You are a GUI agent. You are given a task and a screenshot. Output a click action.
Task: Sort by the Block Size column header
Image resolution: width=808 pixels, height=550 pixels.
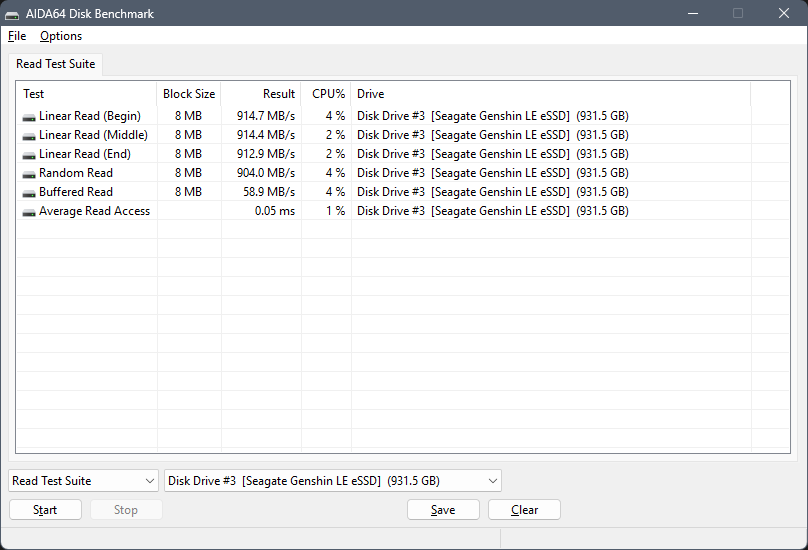point(189,94)
